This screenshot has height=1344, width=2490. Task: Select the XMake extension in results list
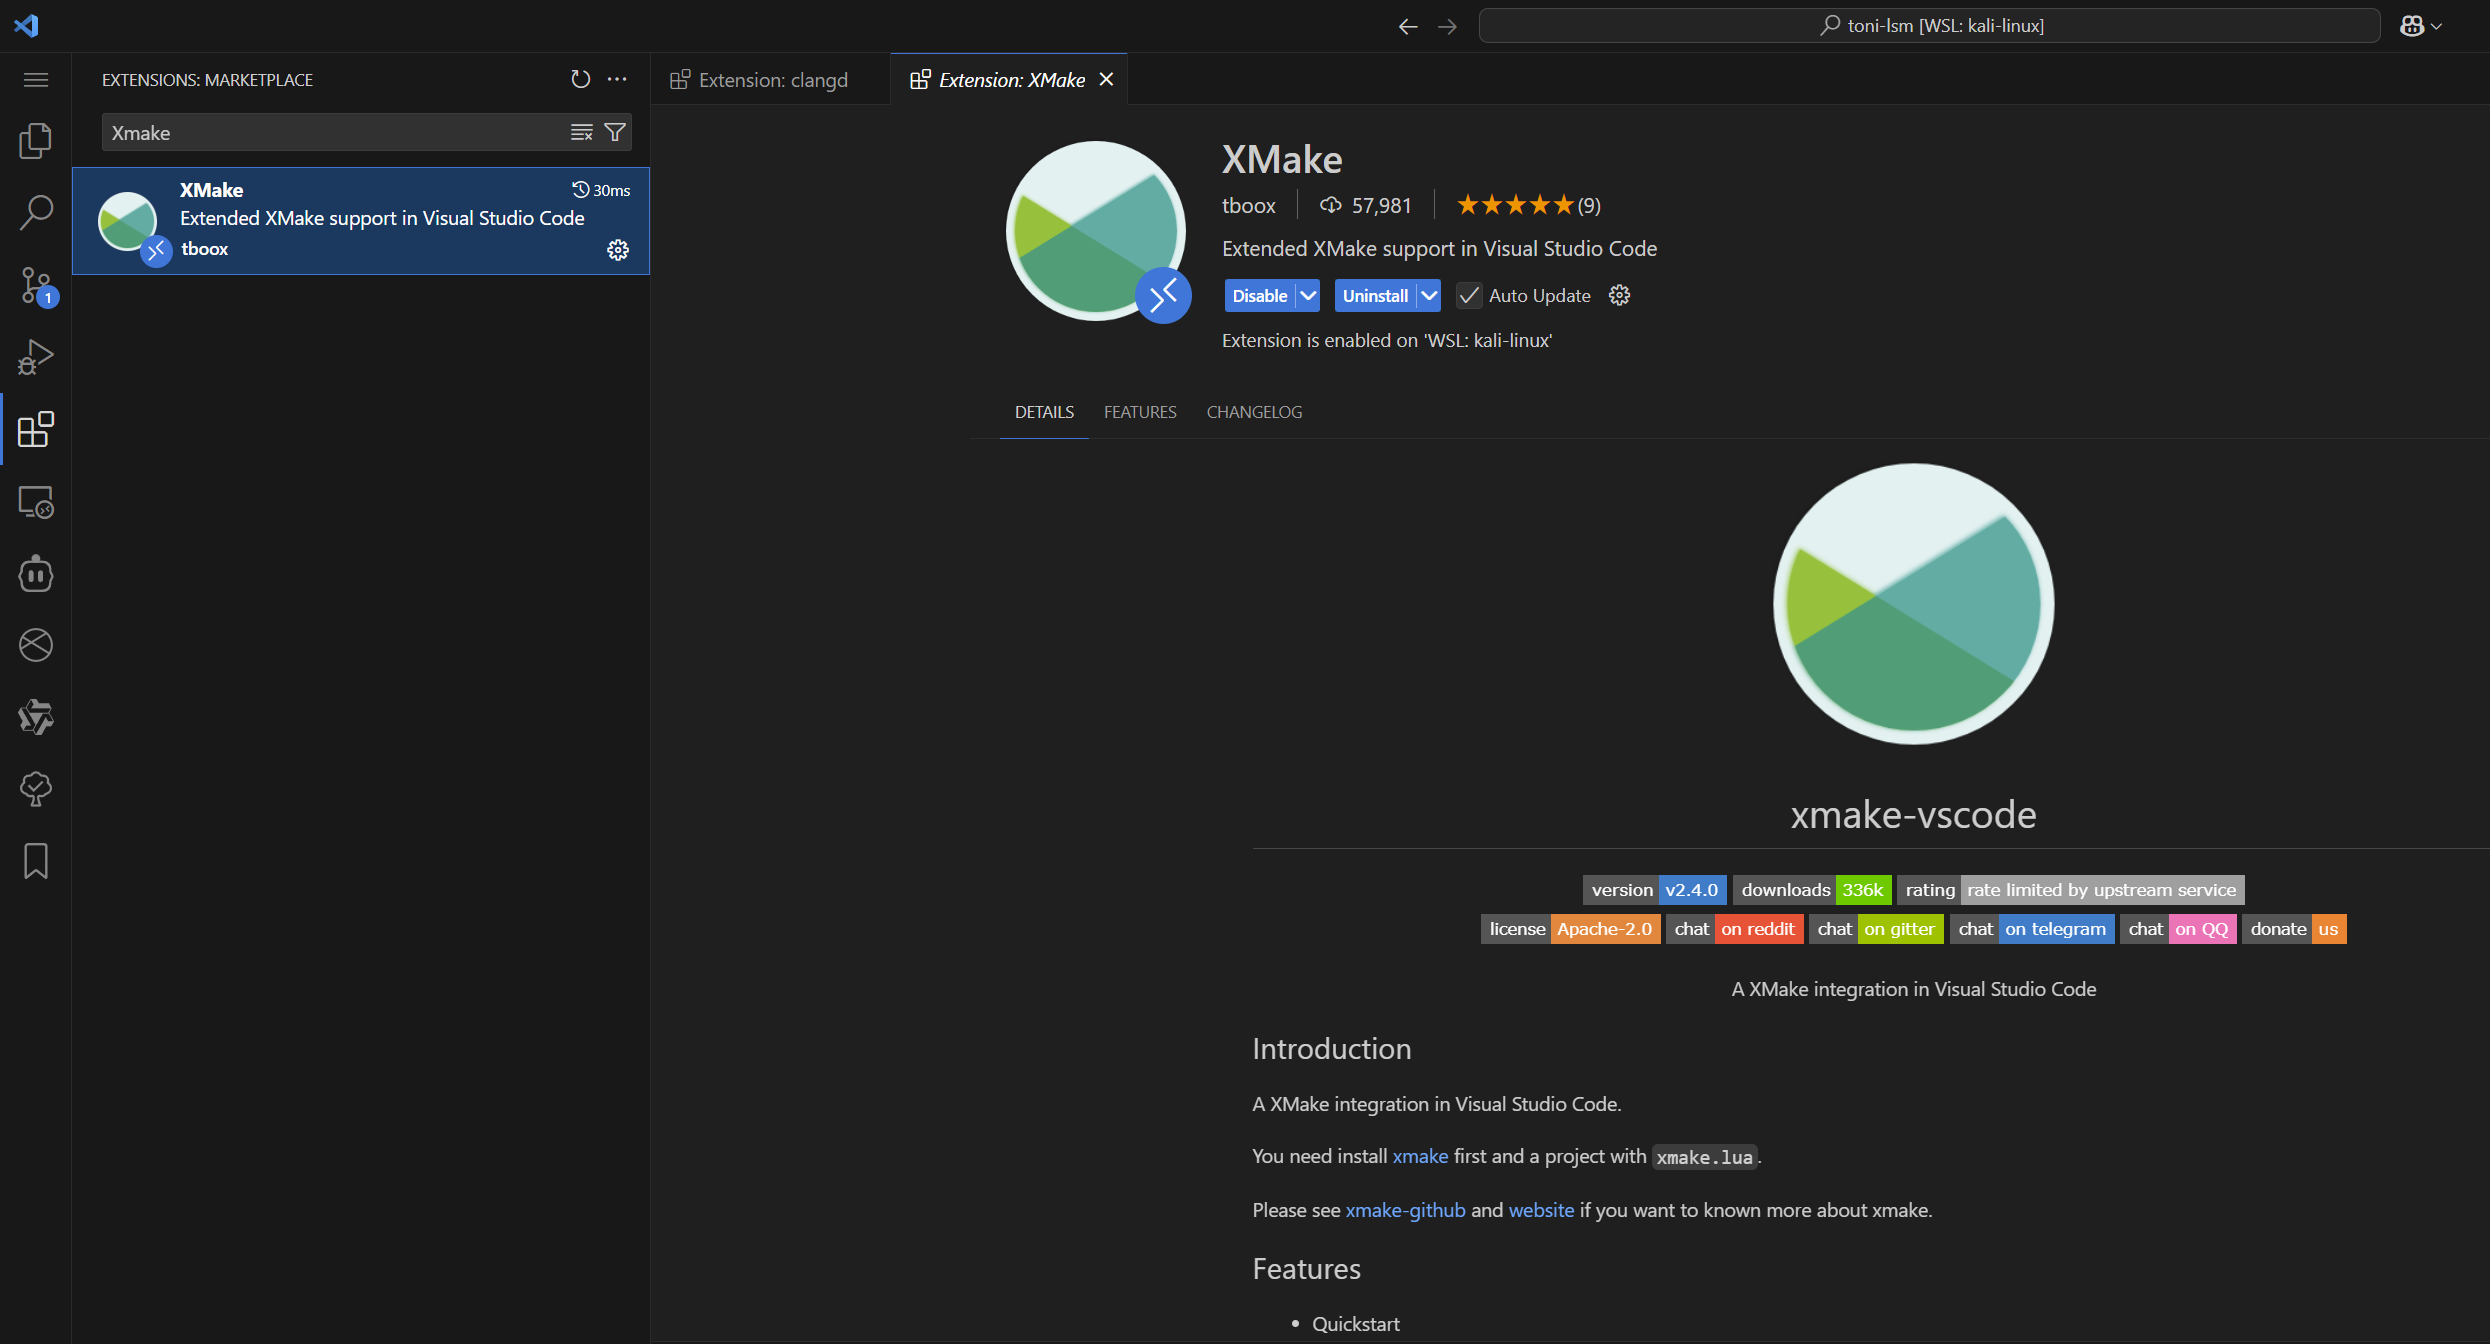coord(361,220)
